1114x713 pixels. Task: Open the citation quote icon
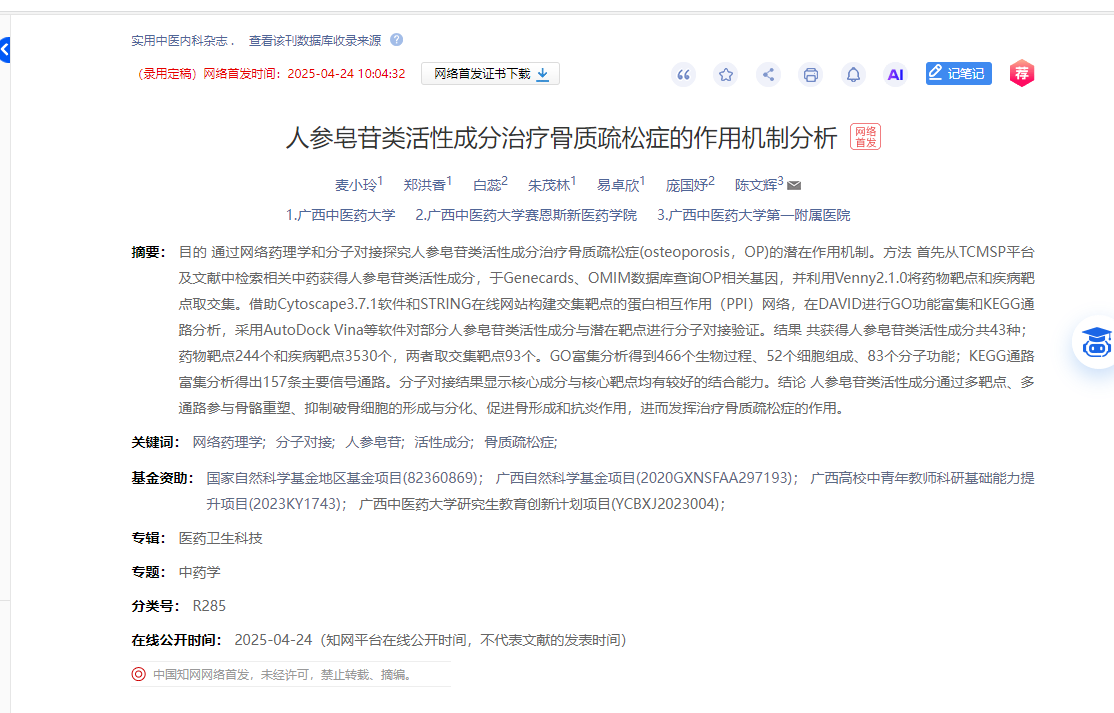click(683, 74)
